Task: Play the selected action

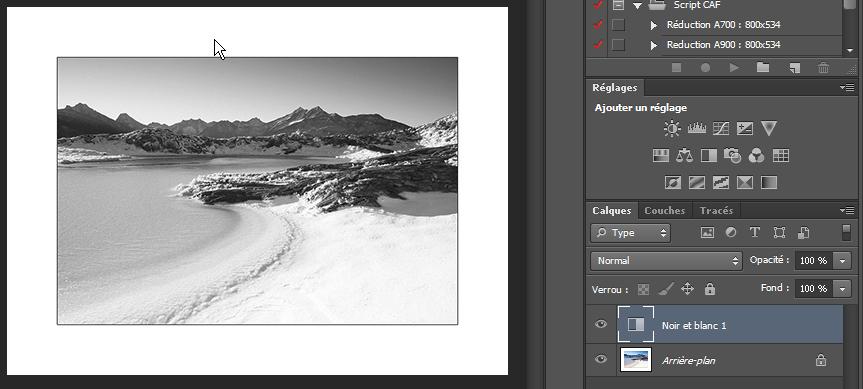Action: (734, 68)
